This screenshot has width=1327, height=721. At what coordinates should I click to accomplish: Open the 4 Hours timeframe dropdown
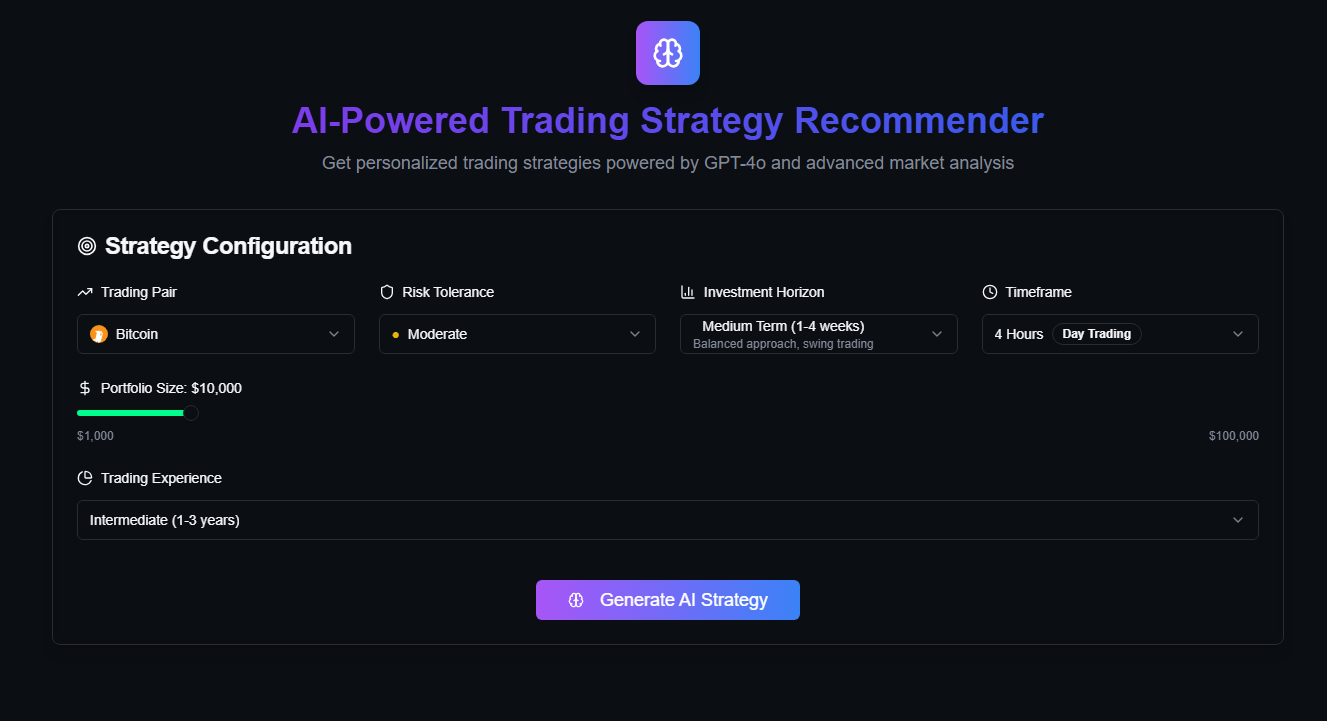click(1120, 334)
